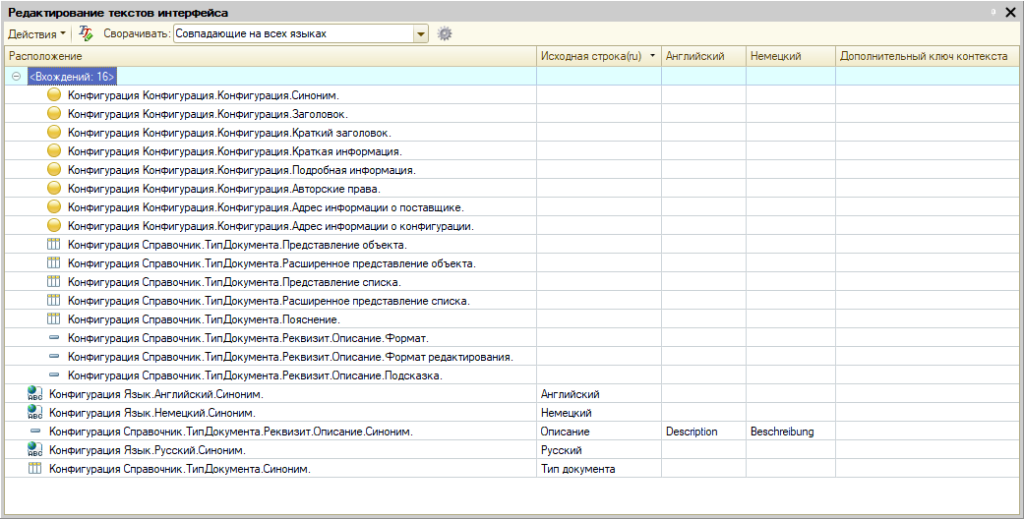
Task: Click catalog icon for ТипДокумента.Представление объекта
Action: [54, 245]
